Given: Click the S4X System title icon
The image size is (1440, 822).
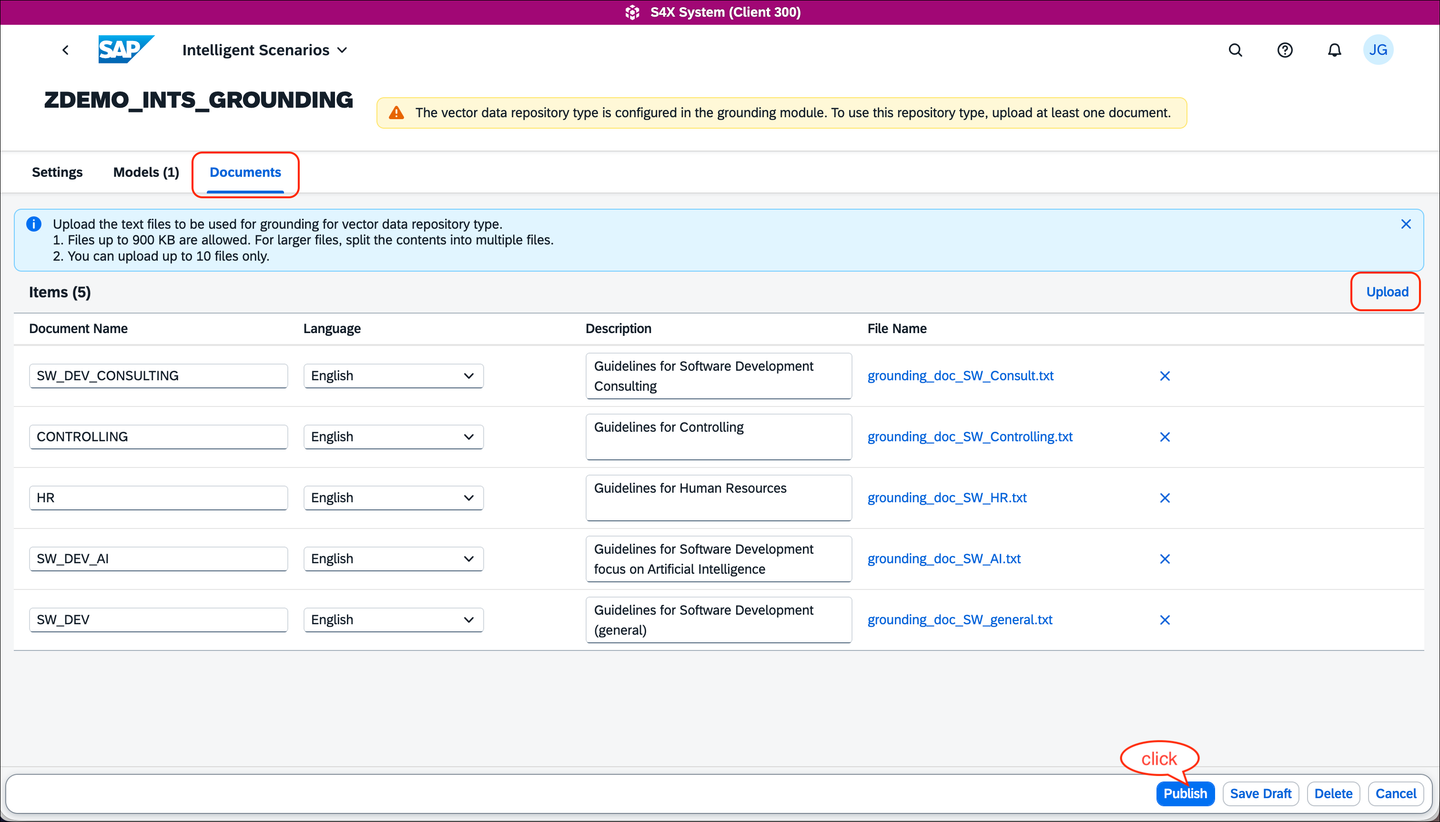Looking at the screenshot, I should [632, 12].
